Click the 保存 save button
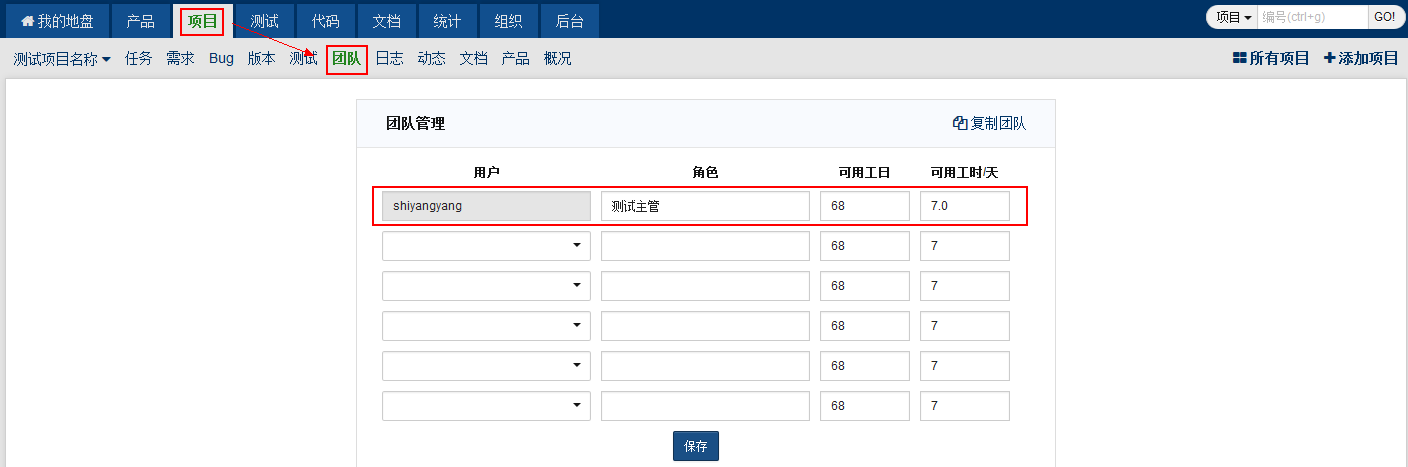This screenshot has width=1408, height=467. 695,446
